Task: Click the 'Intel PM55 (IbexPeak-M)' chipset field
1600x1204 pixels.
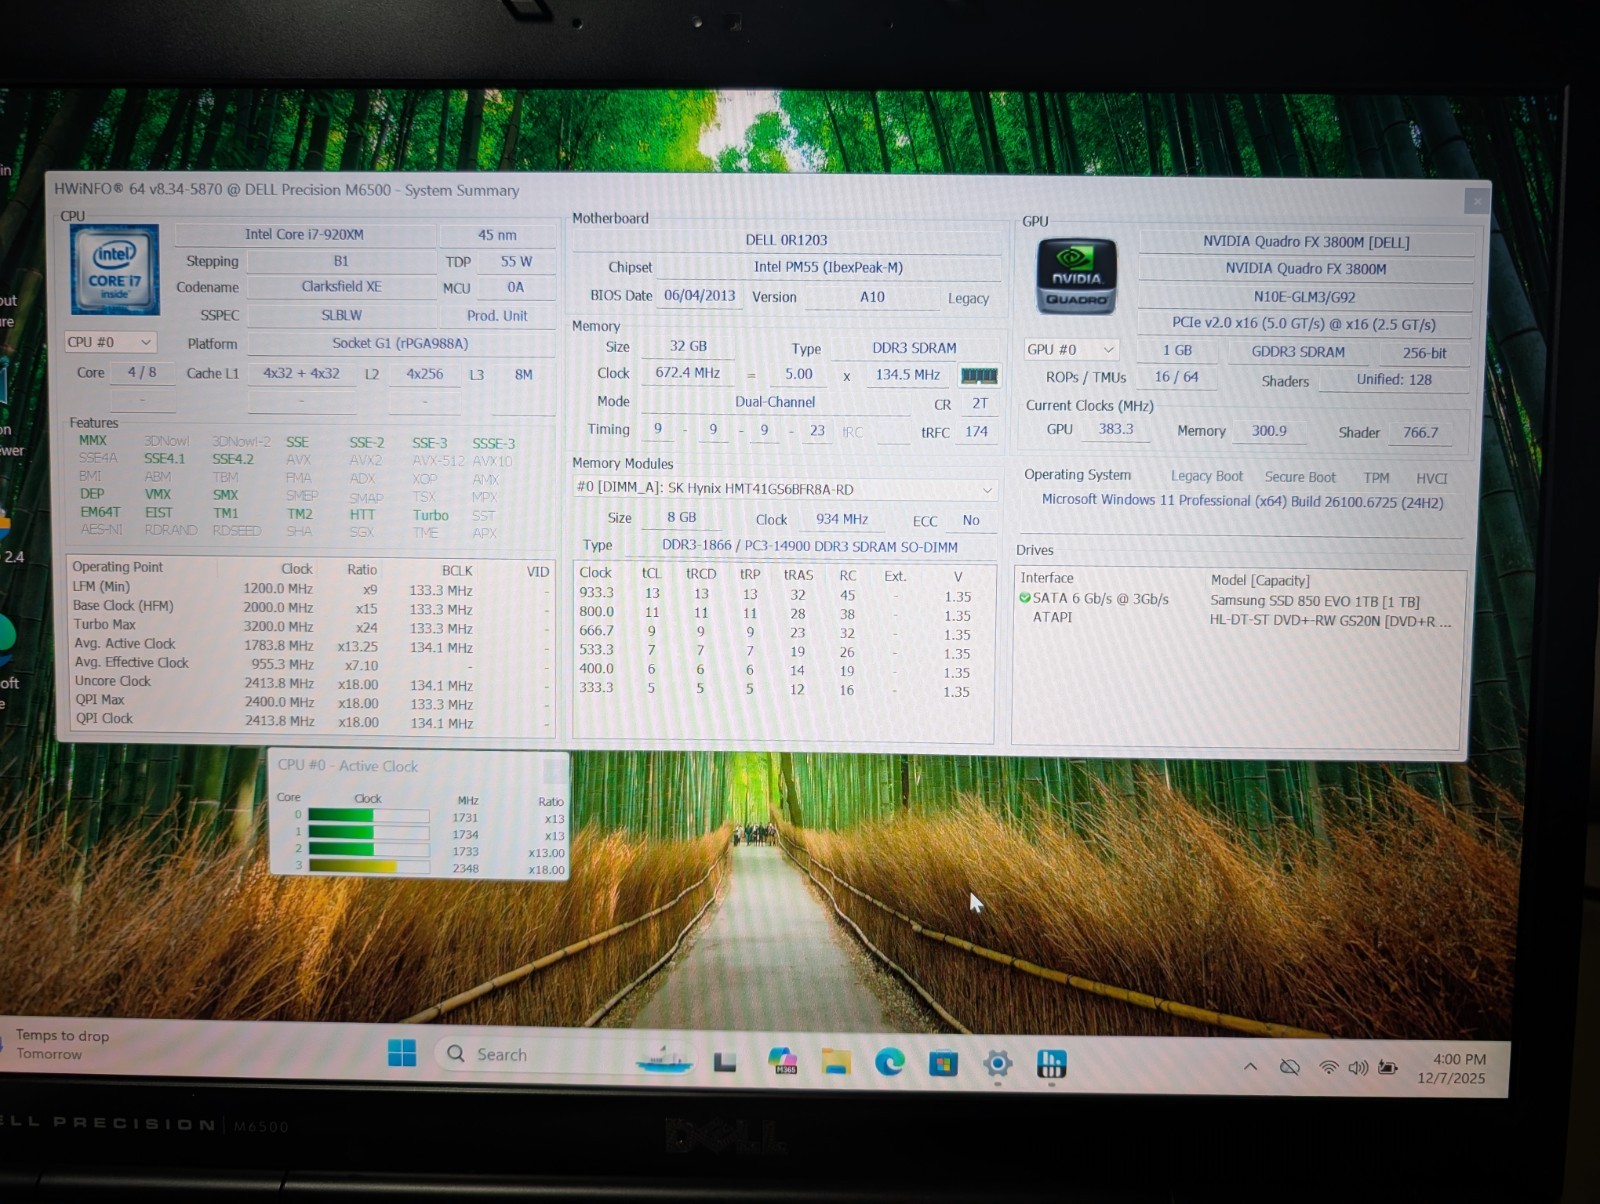Action: (x=828, y=267)
